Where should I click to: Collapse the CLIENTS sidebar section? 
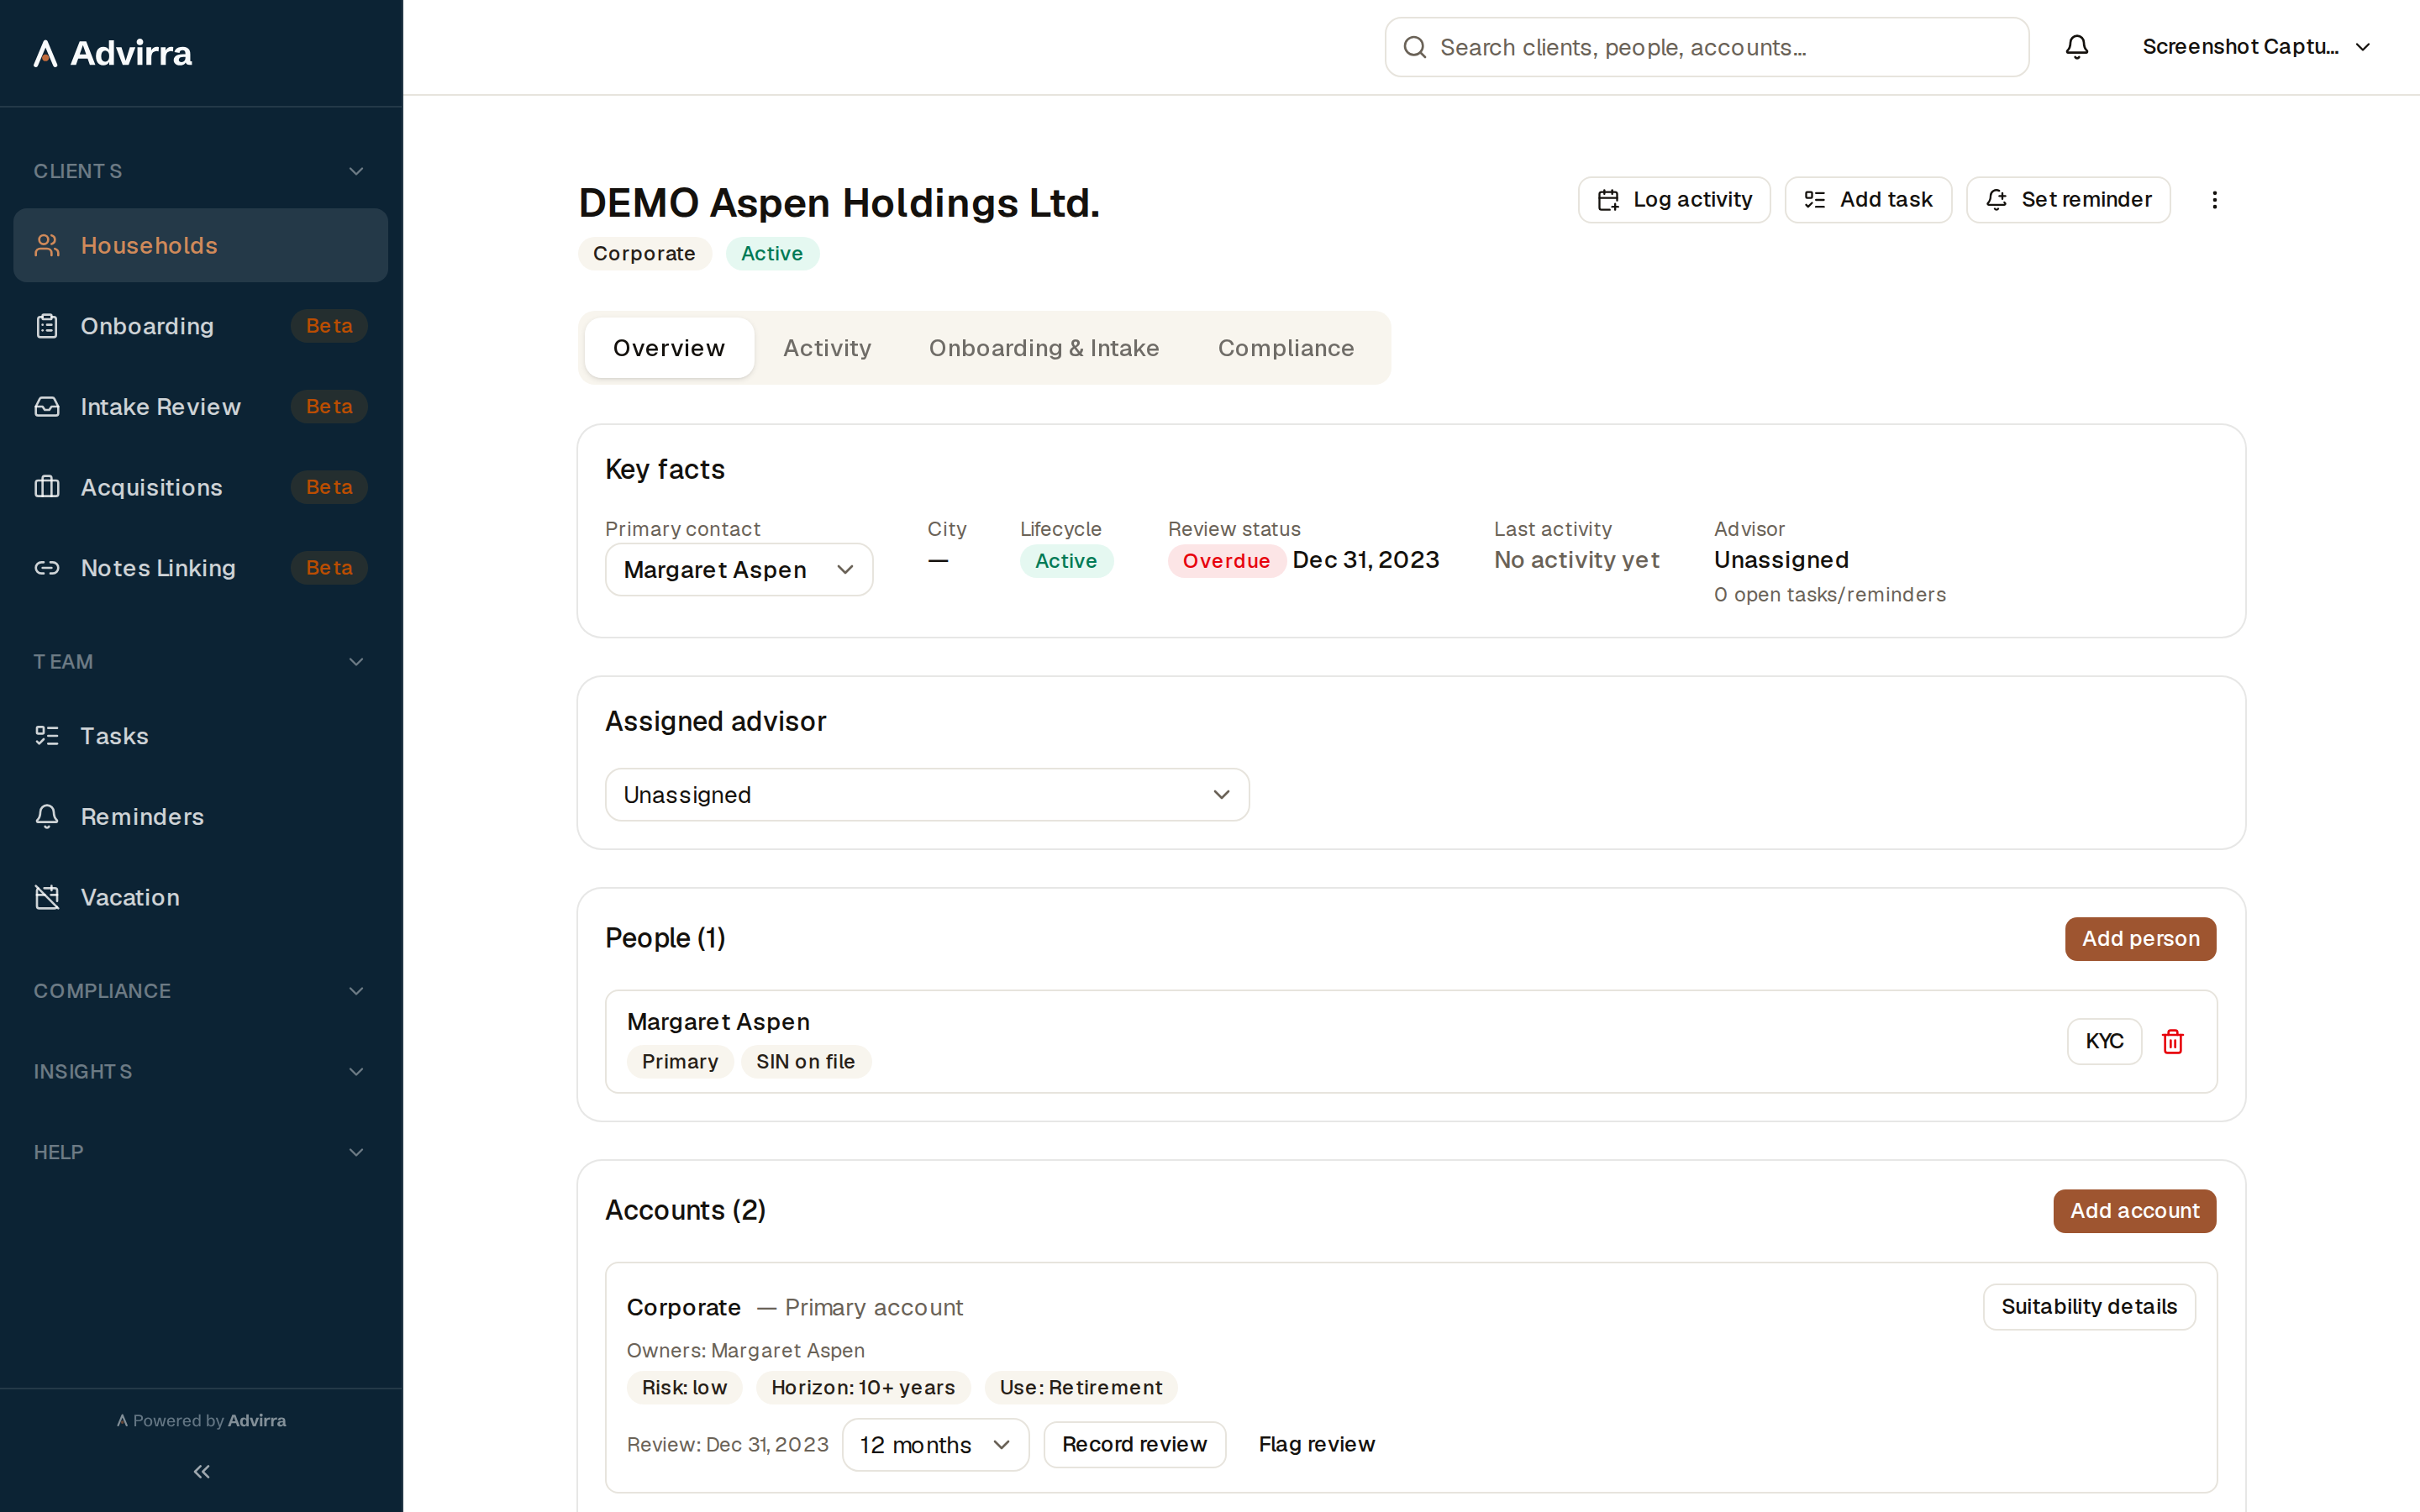[x=200, y=171]
